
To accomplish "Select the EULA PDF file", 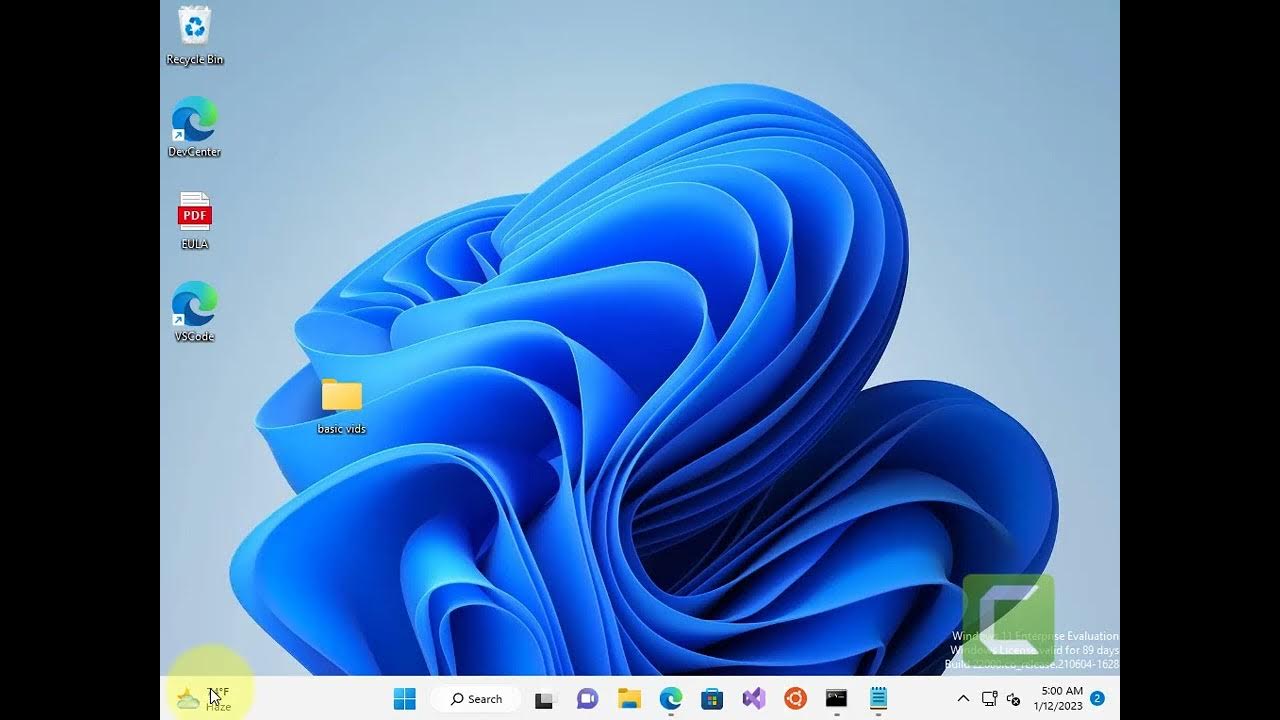I will (x=194, y=220).
